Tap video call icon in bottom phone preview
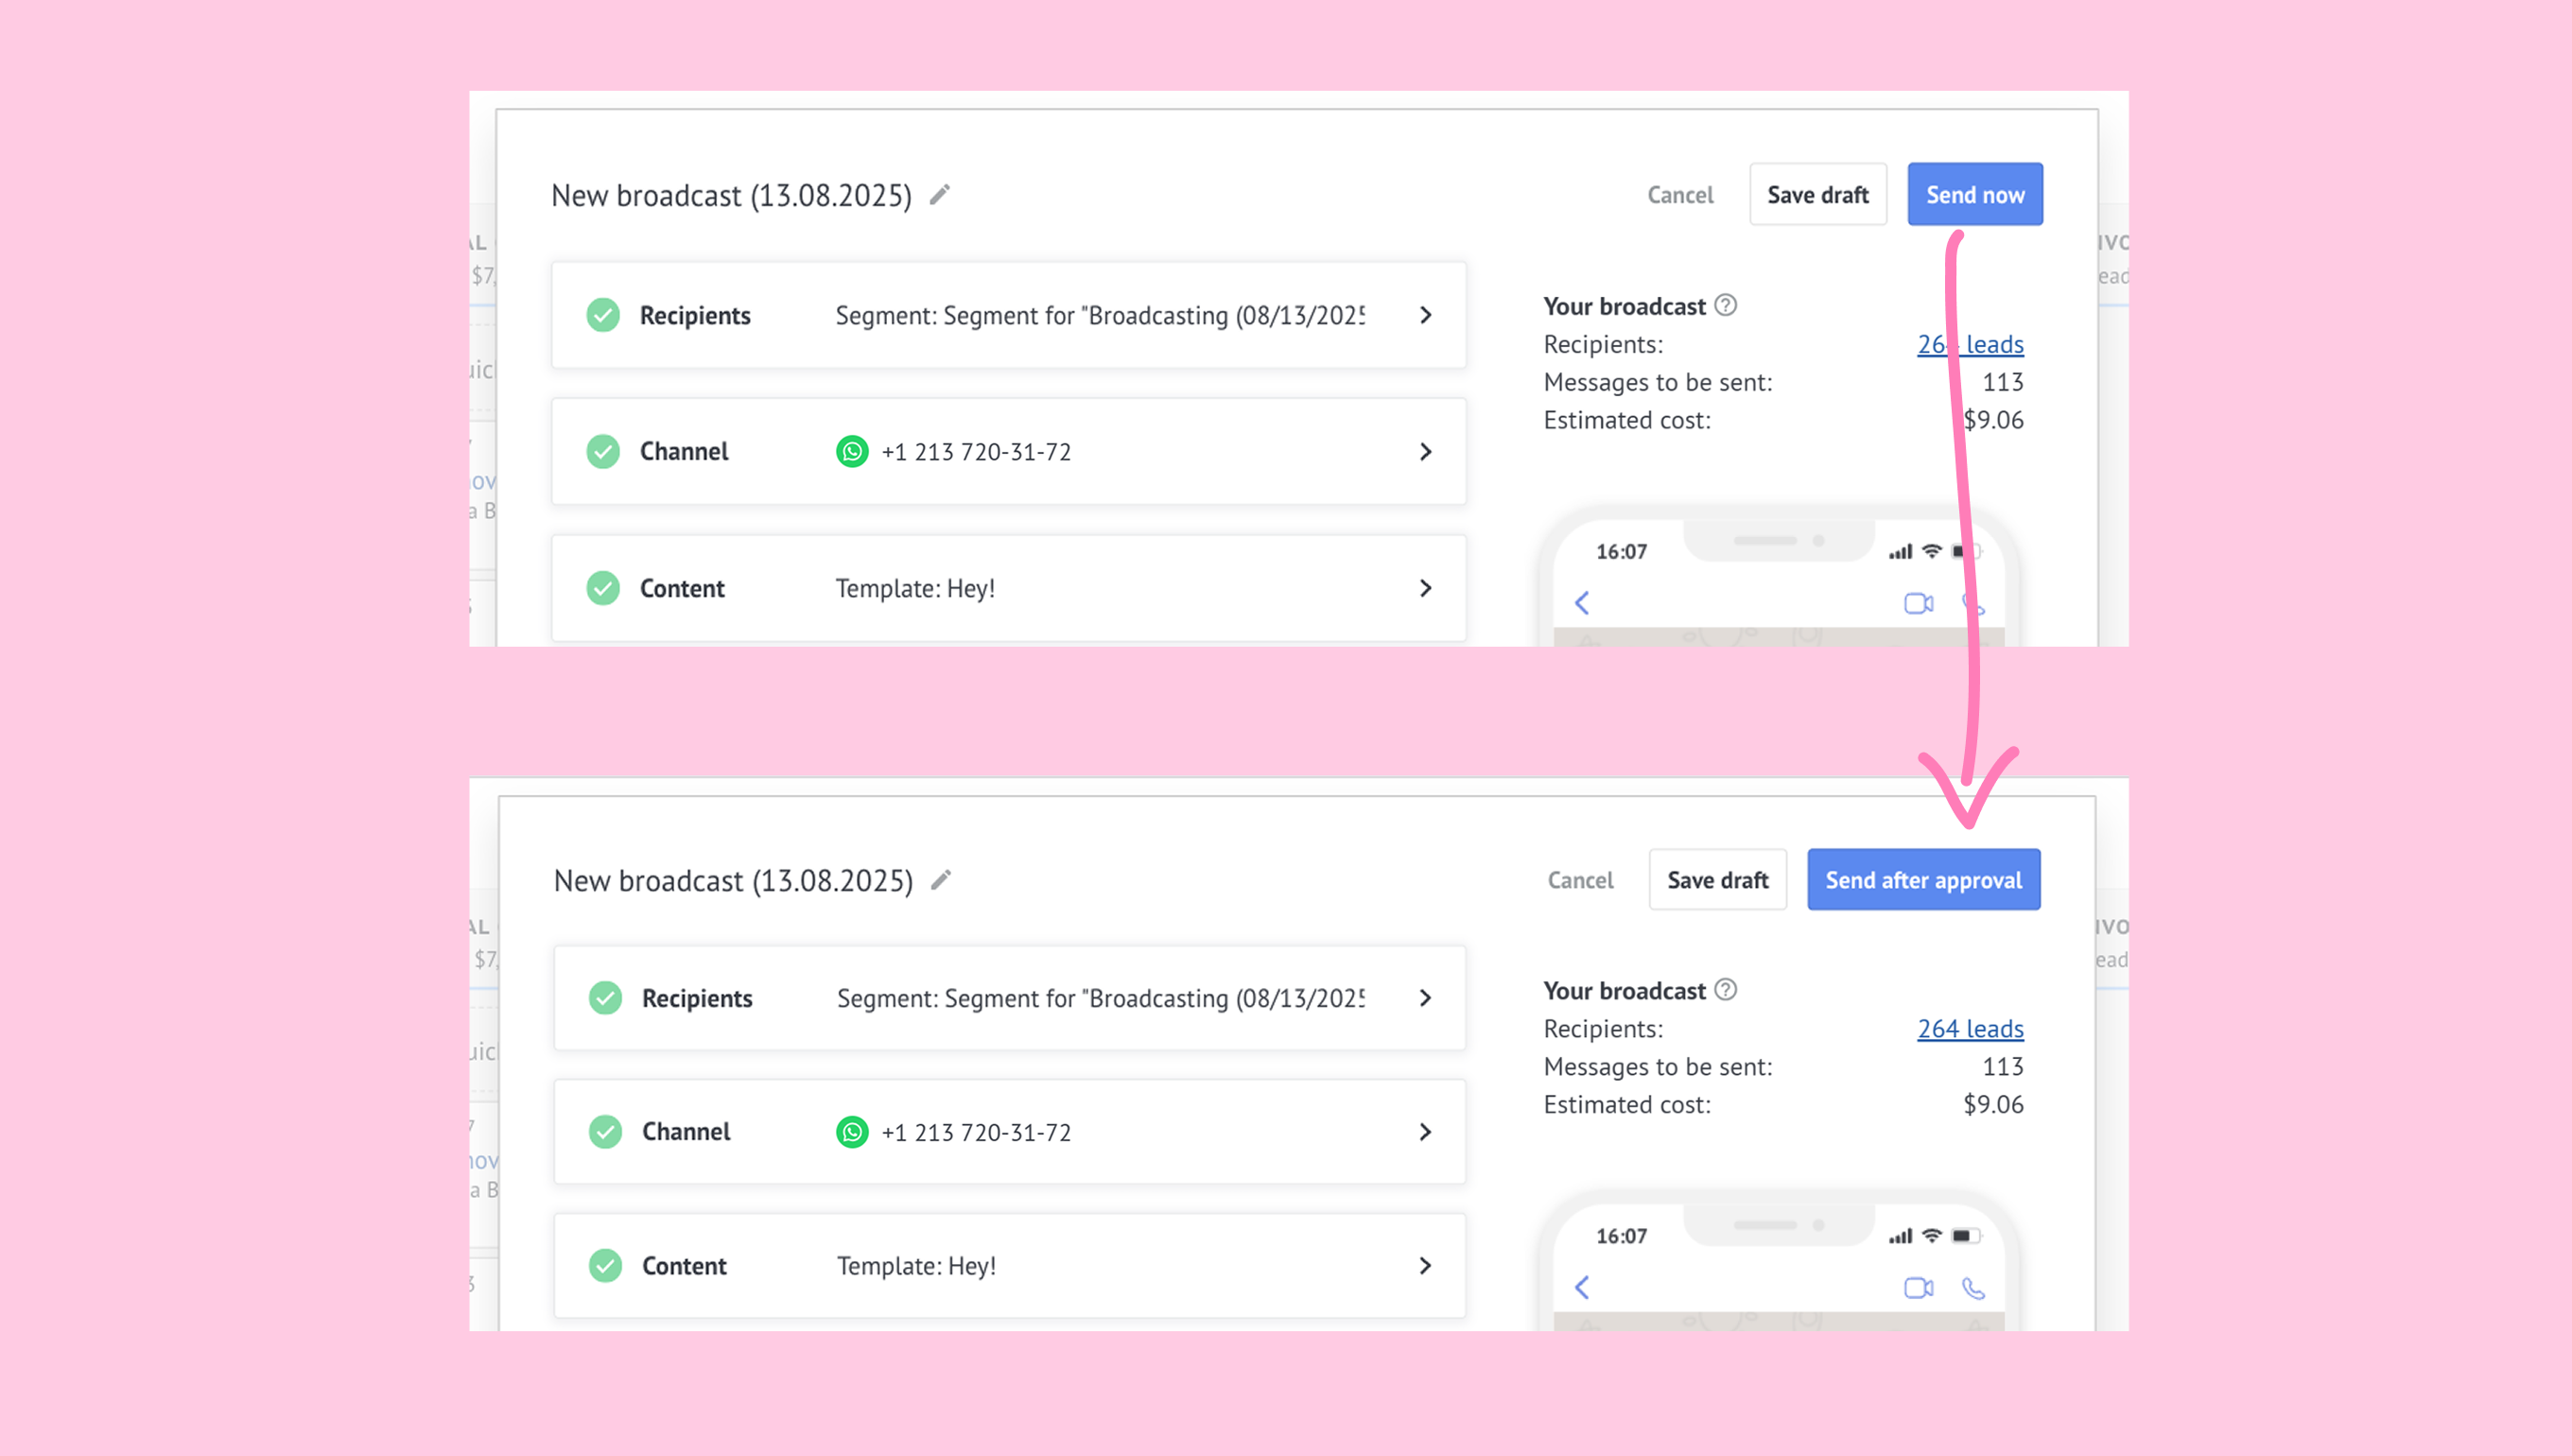This screenshot has height=1456, width=2572. click(x=1918, y=1288)
